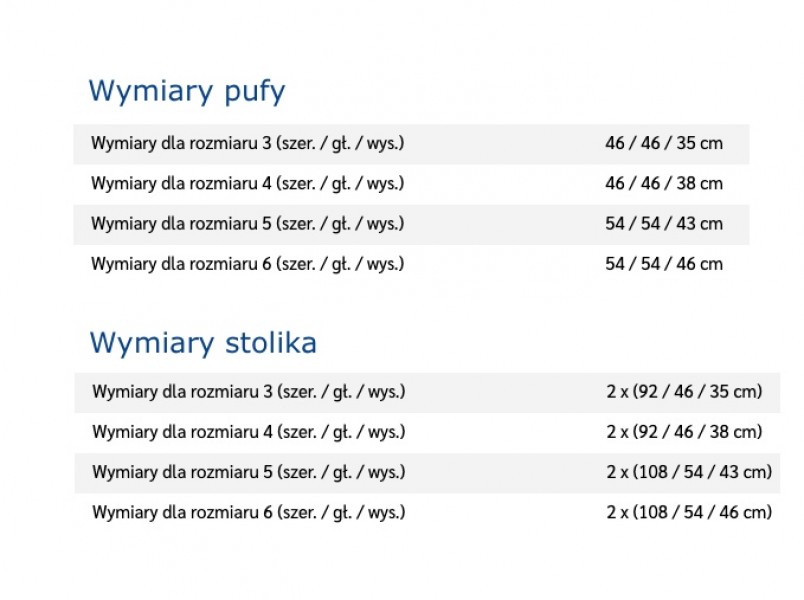Select pufy row for rozmiaru 5 label
Image resolution: width=804 pixels, height=600 pixels.
tap(248, 224)
